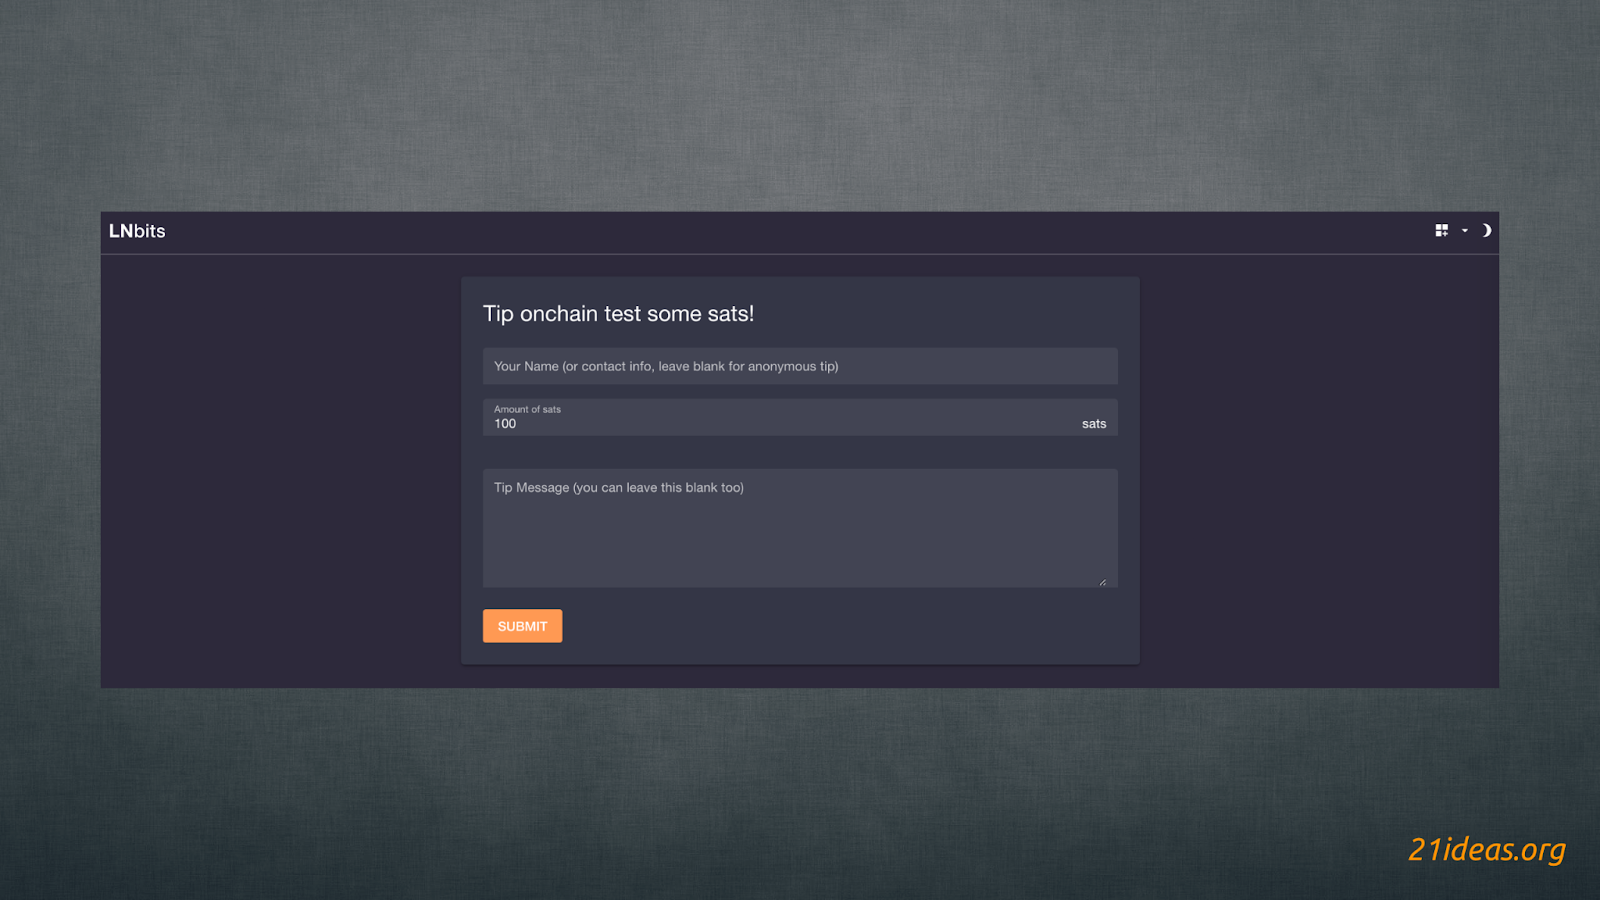Viewport: 1600px width, 900px height.
Task: Click the sats unit suffix
Action: pos(1094,424)
